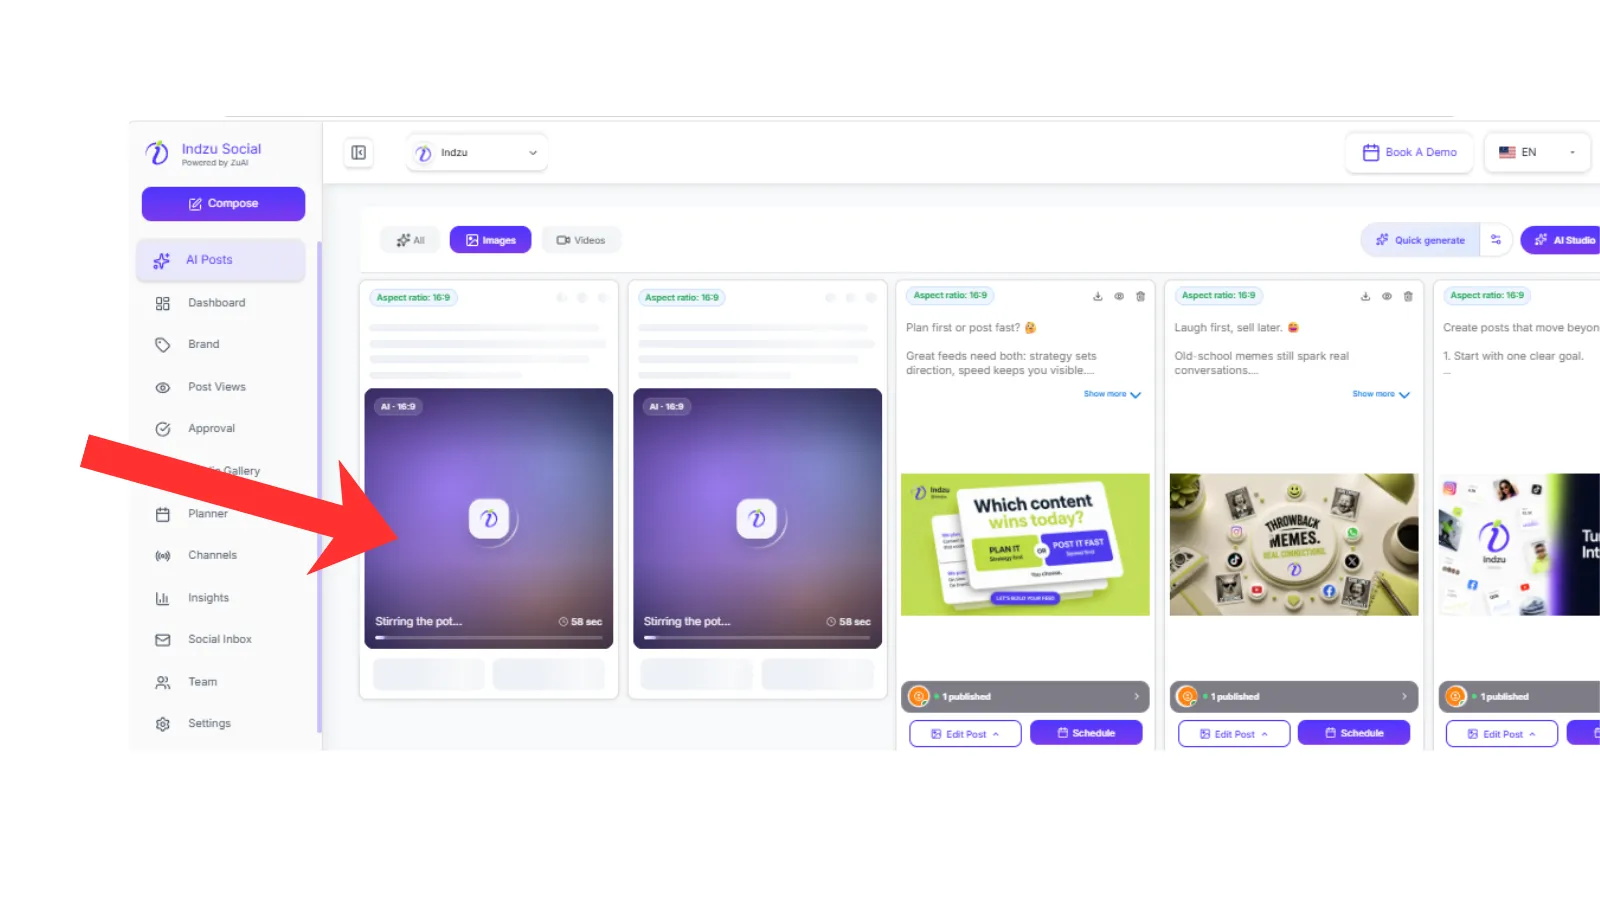The height and width of the screenshot is (900, 1600).
Task: Click Edit Post under 'Plan first' post
Action: coord(965,734)
